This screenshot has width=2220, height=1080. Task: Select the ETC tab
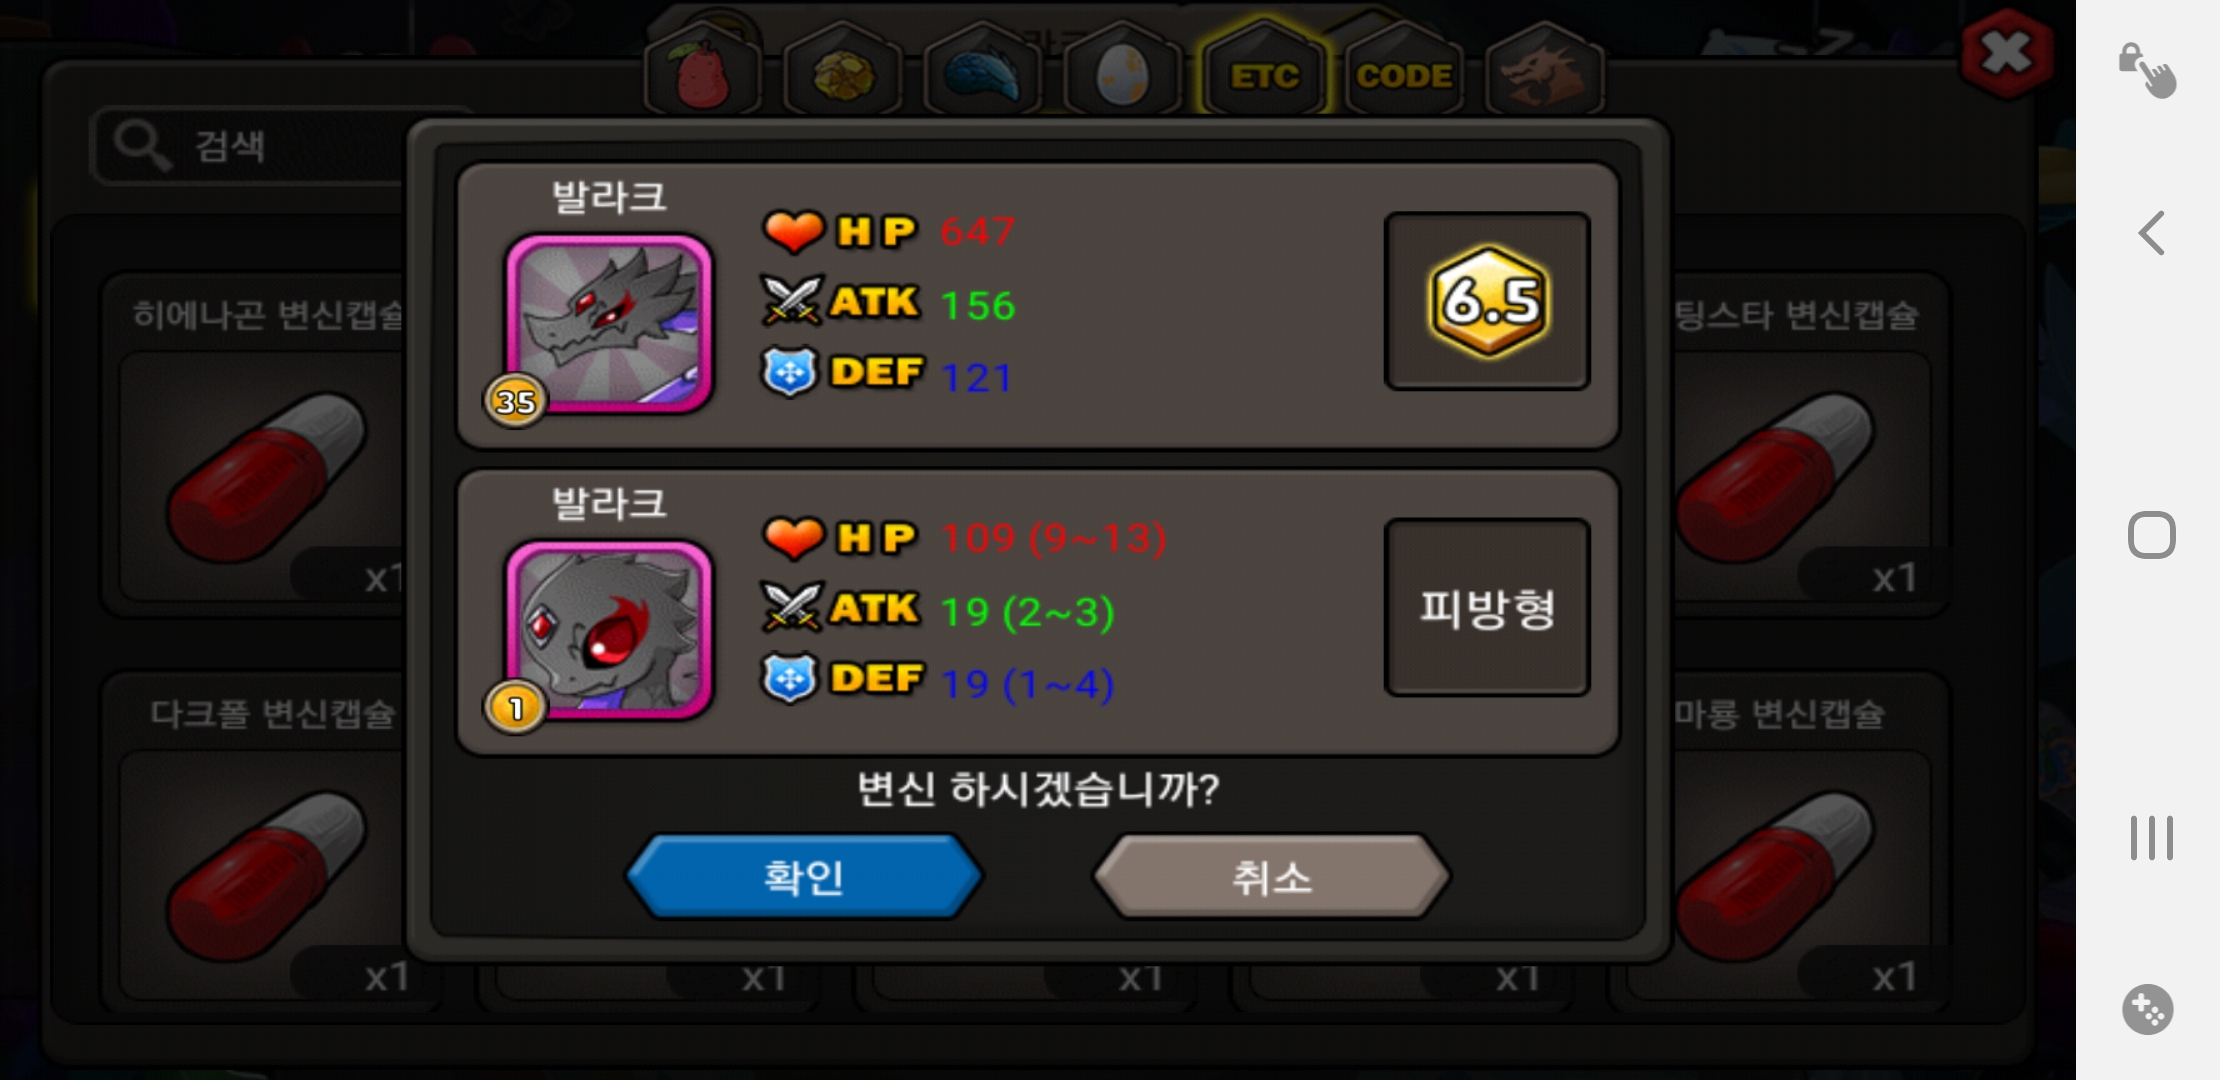tap(1264, 72)
